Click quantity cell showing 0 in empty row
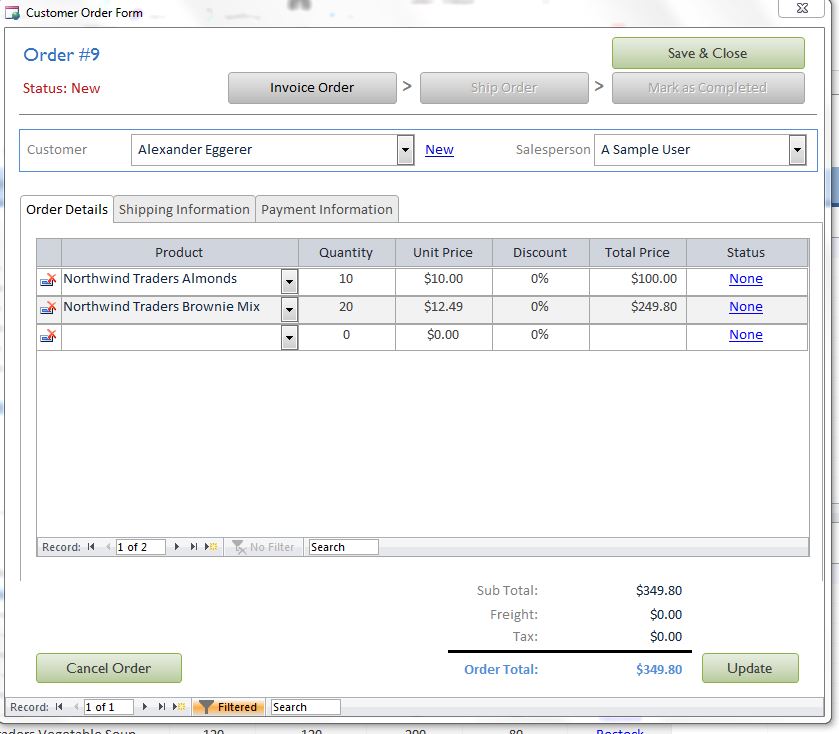This screenshot has height=734, width=839. [x=346, y=337]
